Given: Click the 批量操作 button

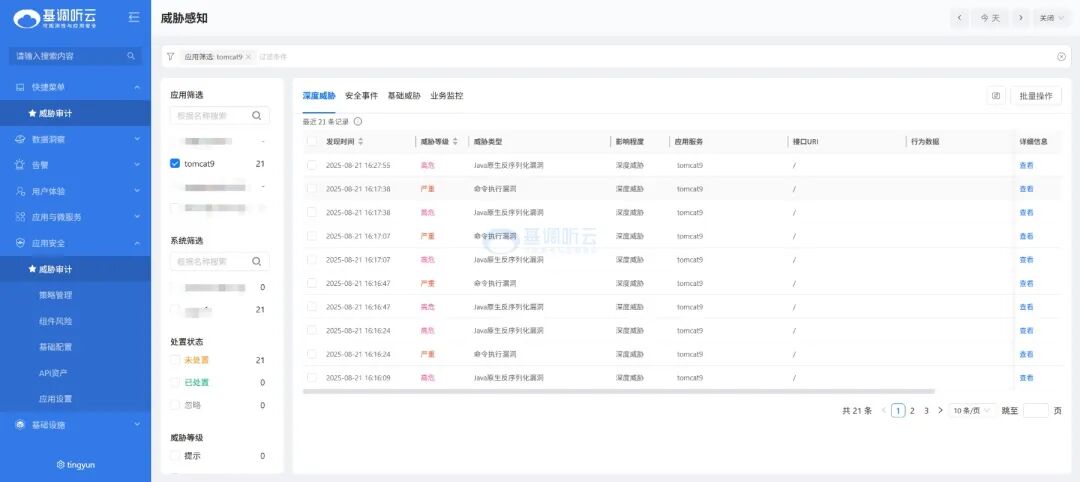Looking at the screenshot, I should click(1035, 96).
